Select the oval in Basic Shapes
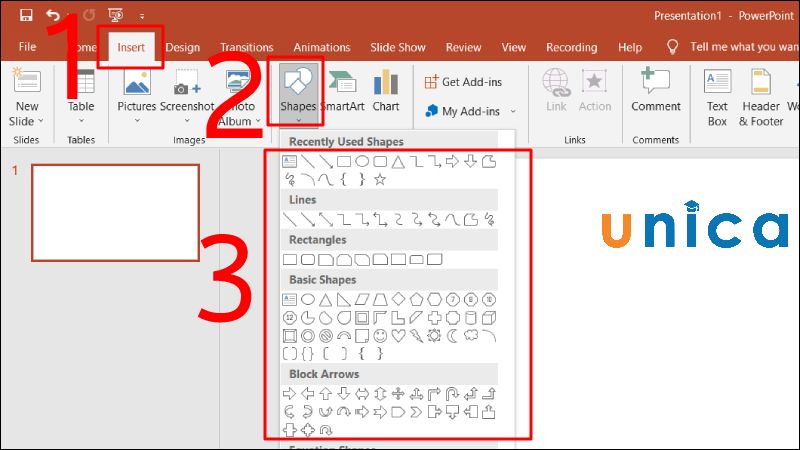Viewport: 800px width, 450px height. [x=308, y=299]
